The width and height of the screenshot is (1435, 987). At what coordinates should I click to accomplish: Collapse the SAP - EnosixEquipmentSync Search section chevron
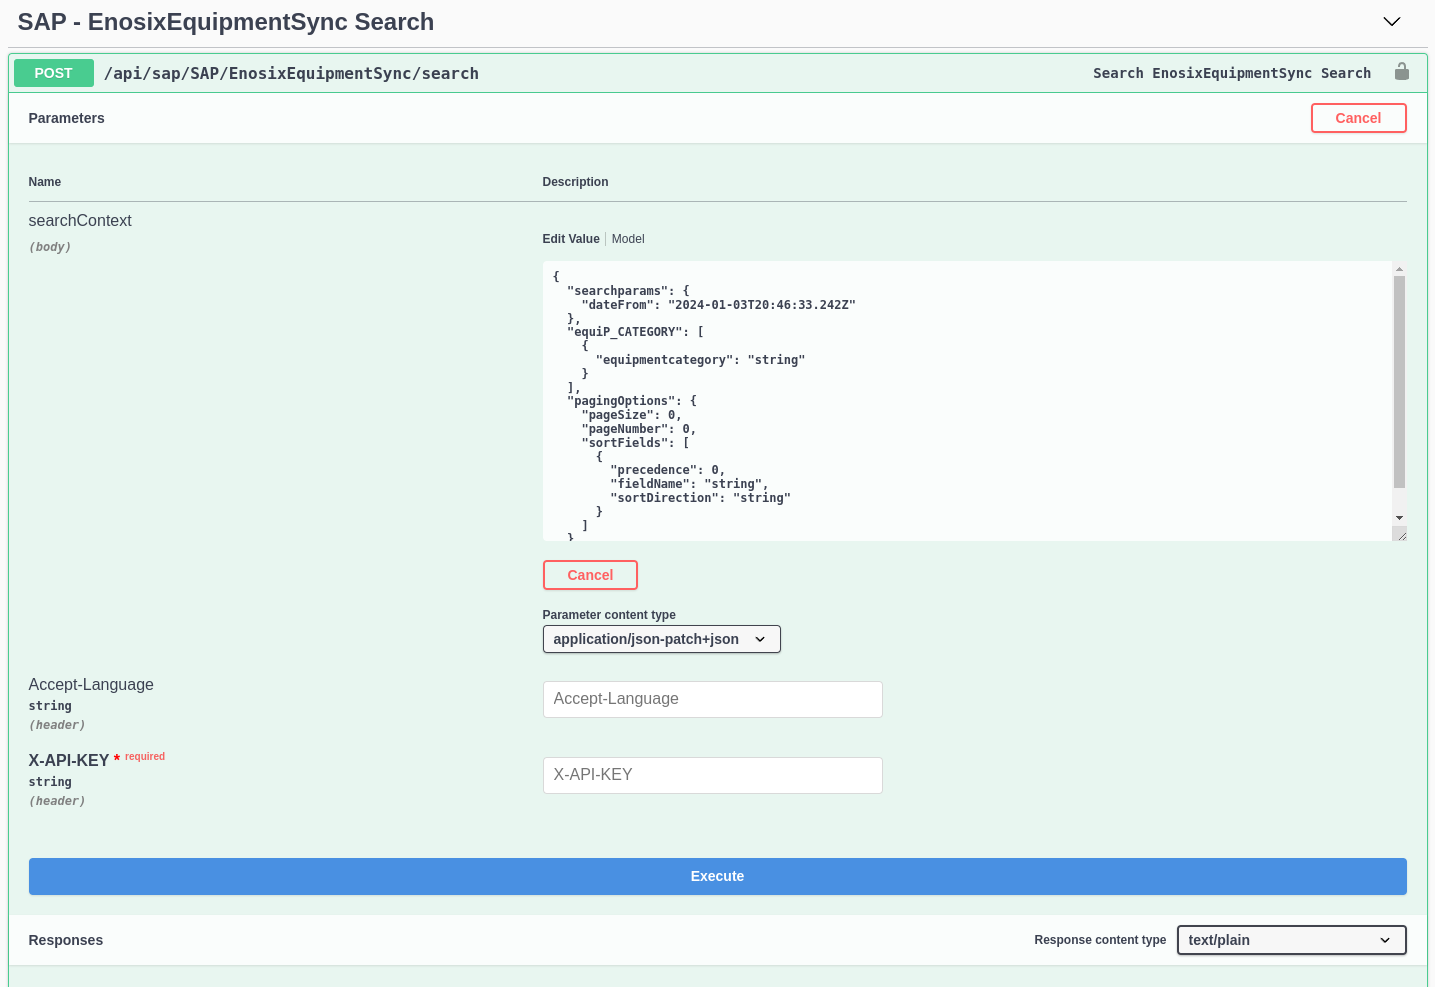1392,22
